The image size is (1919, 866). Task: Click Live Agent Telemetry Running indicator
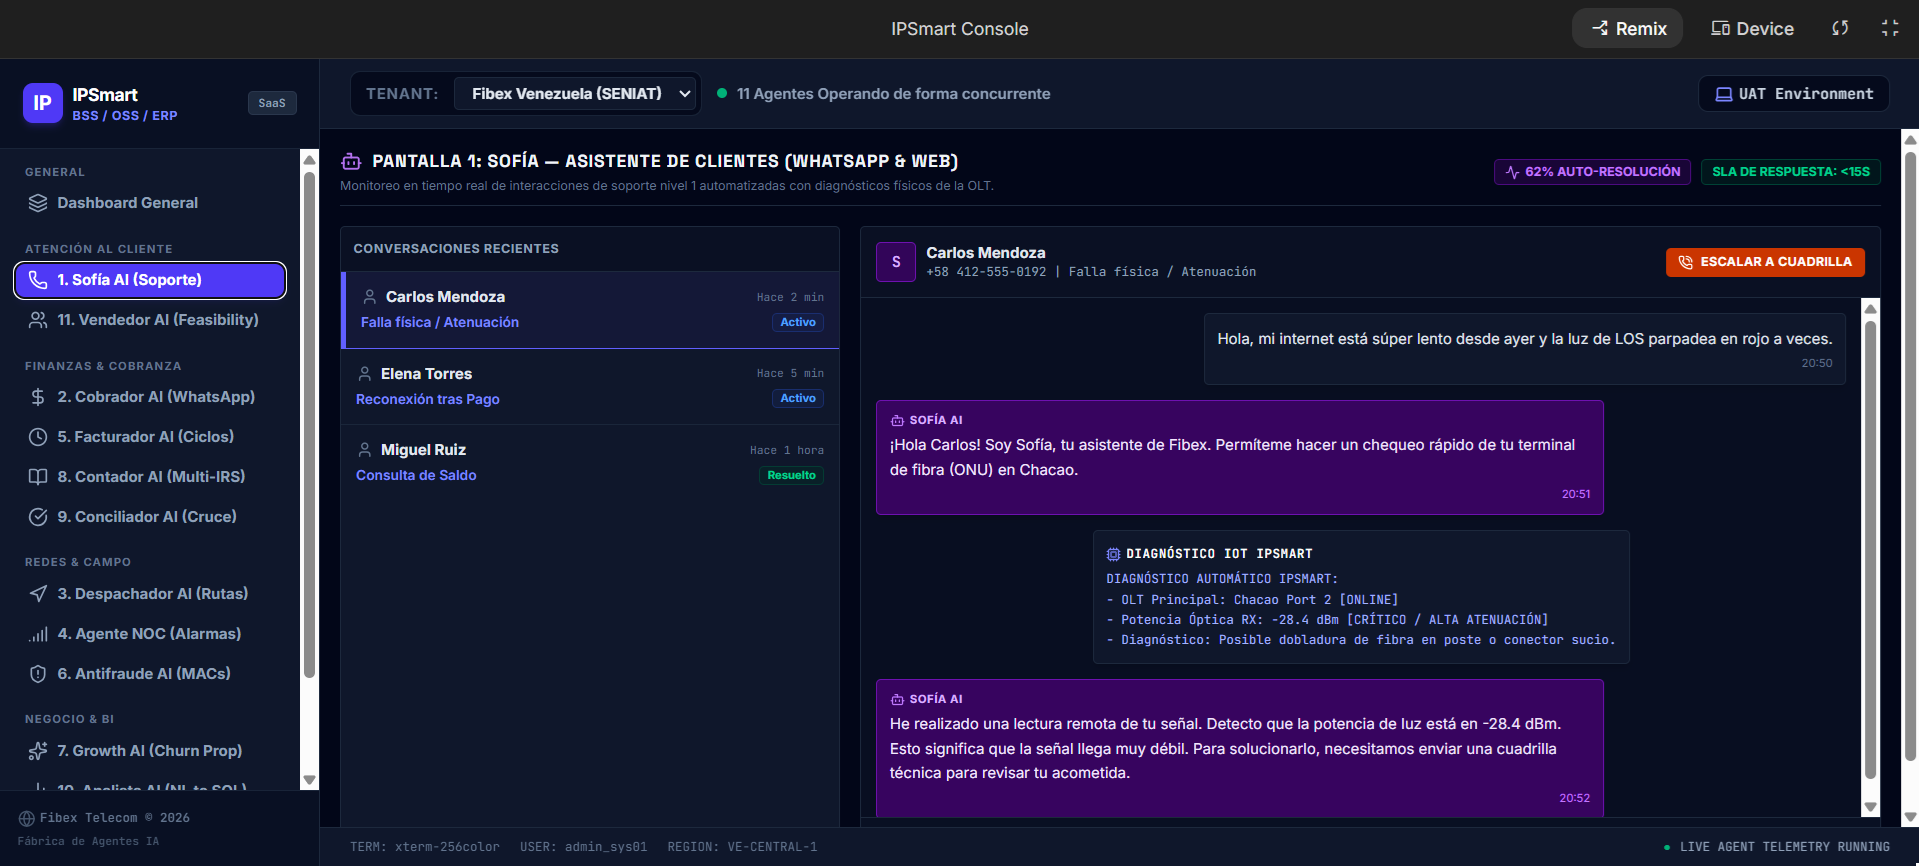tap(1776, 847)
